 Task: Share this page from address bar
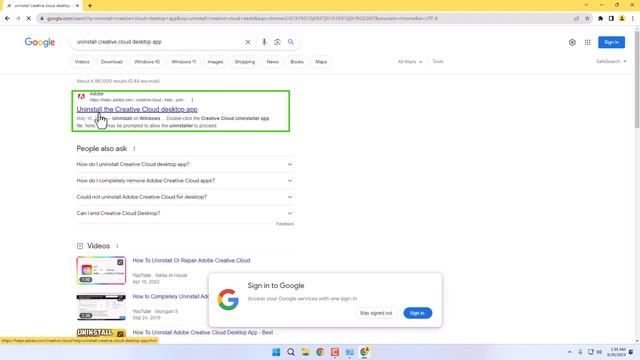(576, 18)
